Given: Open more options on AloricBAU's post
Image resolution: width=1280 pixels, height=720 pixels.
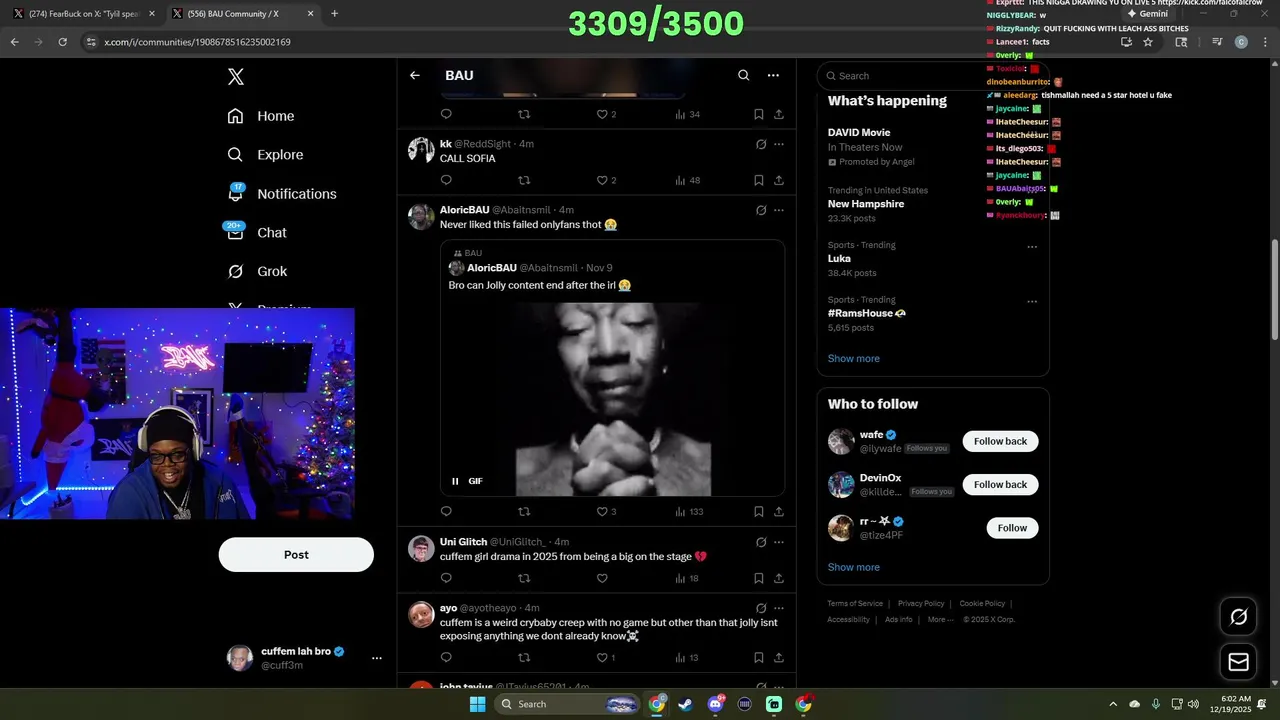Looking at the screenshot, I should (x=779, y=210).
